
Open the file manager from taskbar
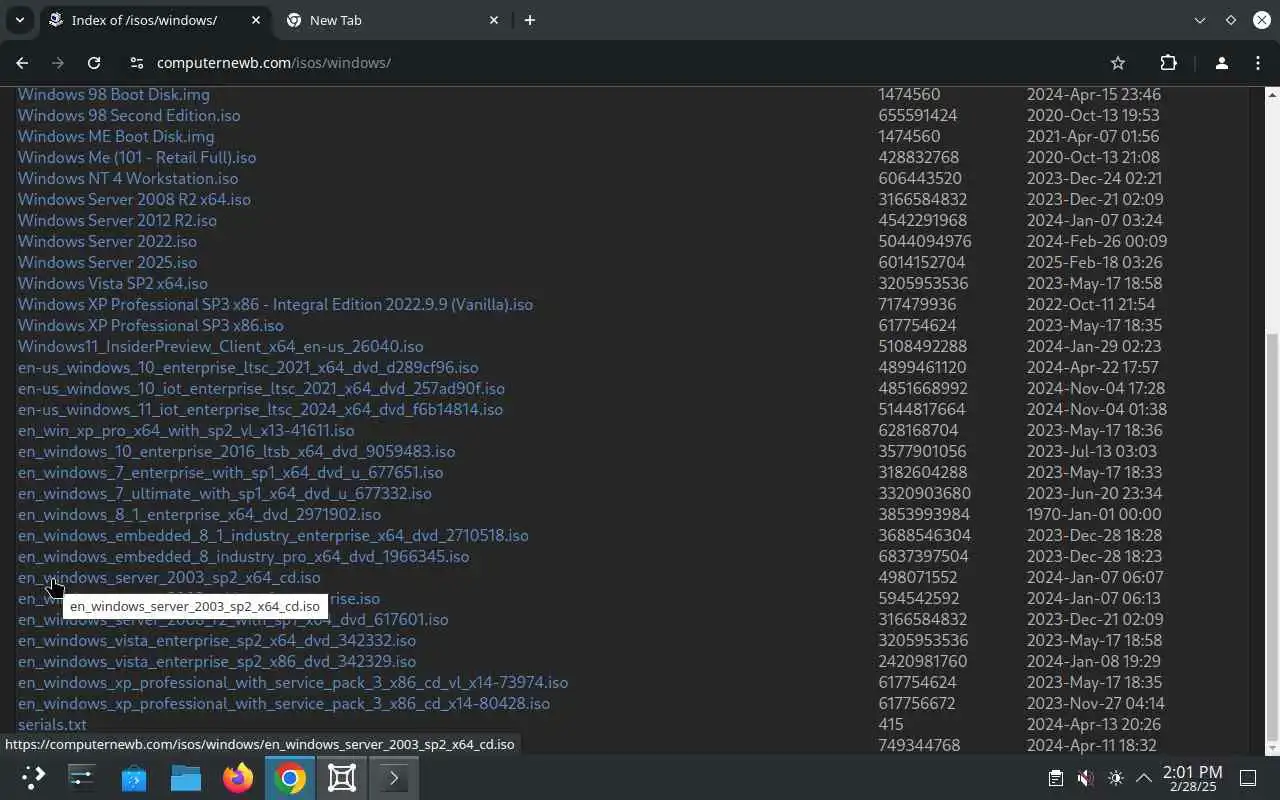click(x=186, y=778)
